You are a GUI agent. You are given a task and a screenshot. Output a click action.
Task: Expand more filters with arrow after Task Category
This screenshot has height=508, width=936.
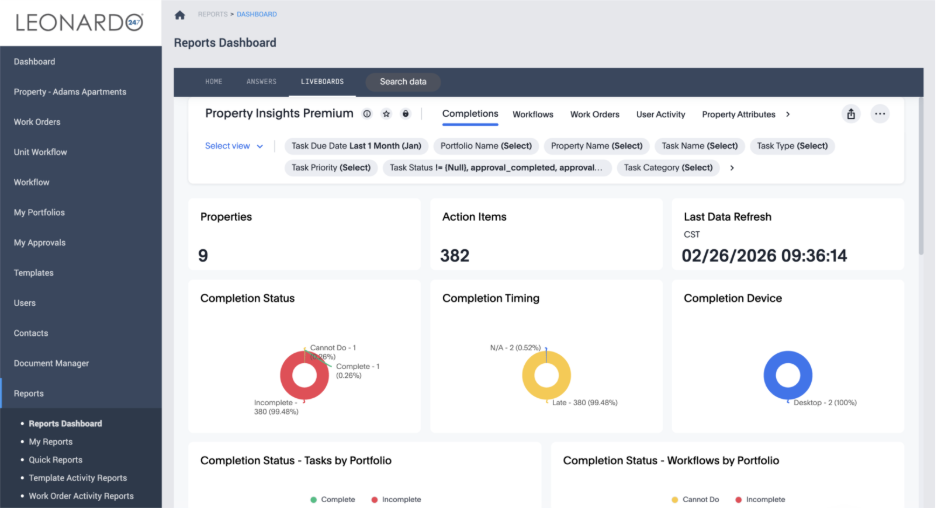point(732,168)
